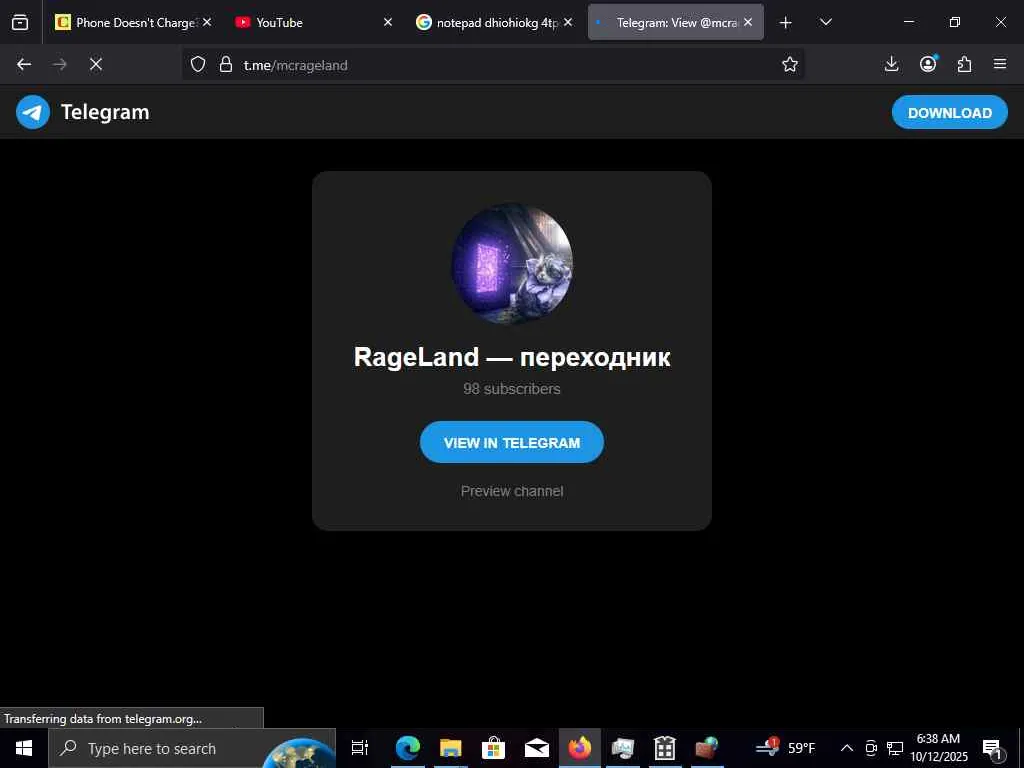The width and height of the screenshot is (1024, 768).
Task: Close the Phone Doesn't Charge tab
Action: coord(207,22)
